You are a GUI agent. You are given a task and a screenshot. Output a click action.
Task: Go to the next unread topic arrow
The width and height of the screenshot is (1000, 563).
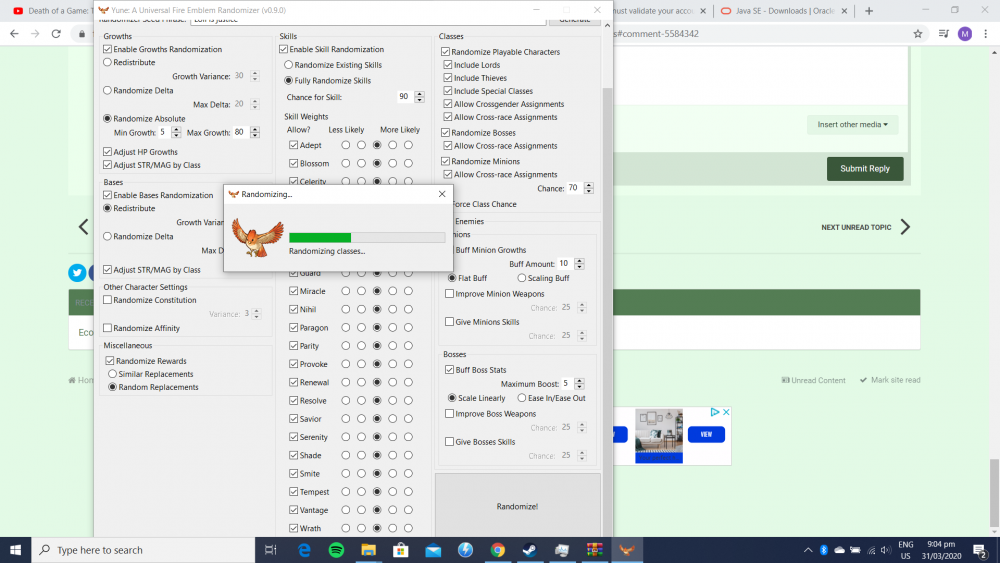coord(906,227)
